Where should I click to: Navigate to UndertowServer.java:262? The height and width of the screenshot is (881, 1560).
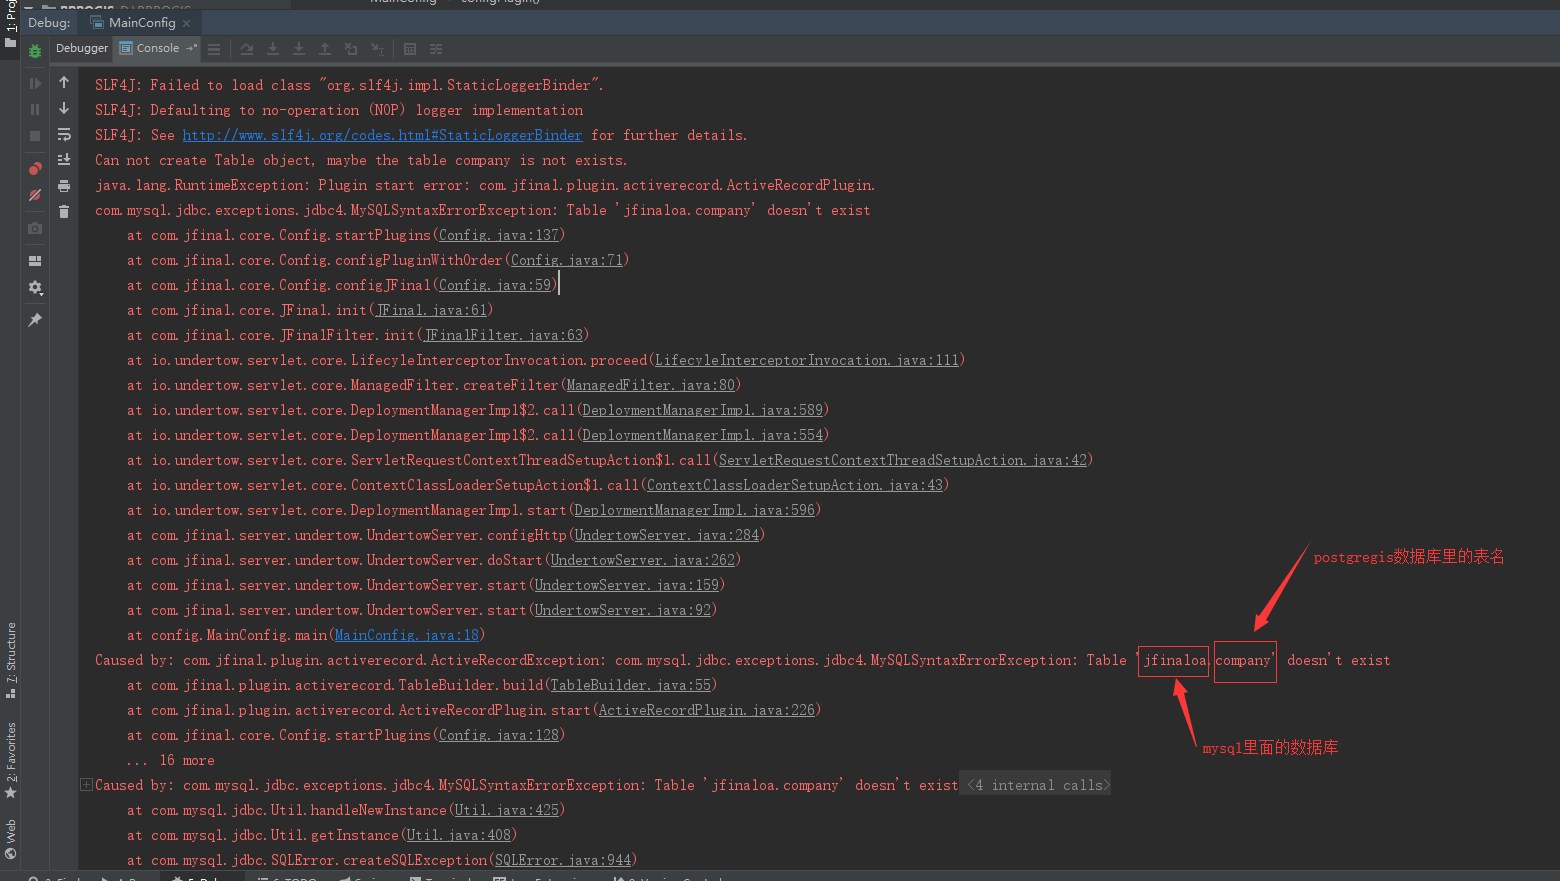643,560
